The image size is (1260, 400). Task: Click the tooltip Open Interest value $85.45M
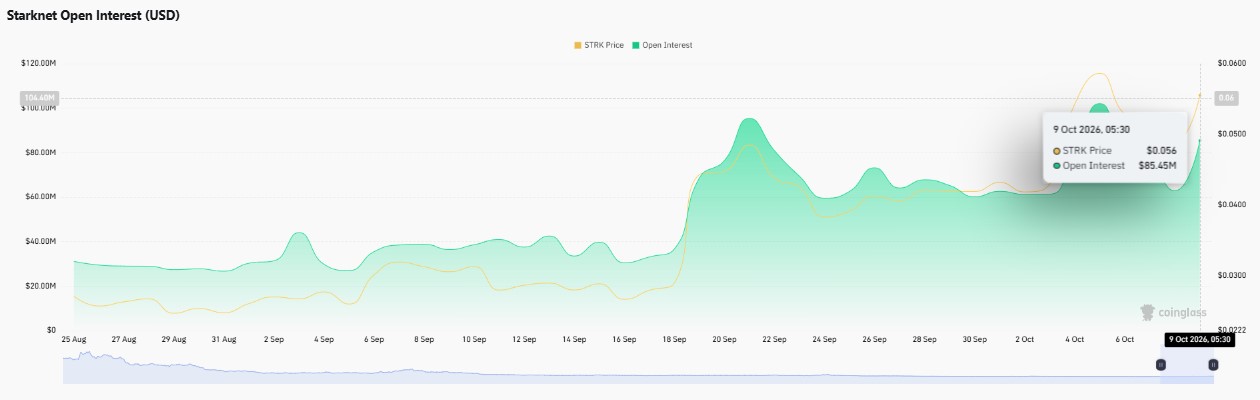click(x=1156, y=165)
